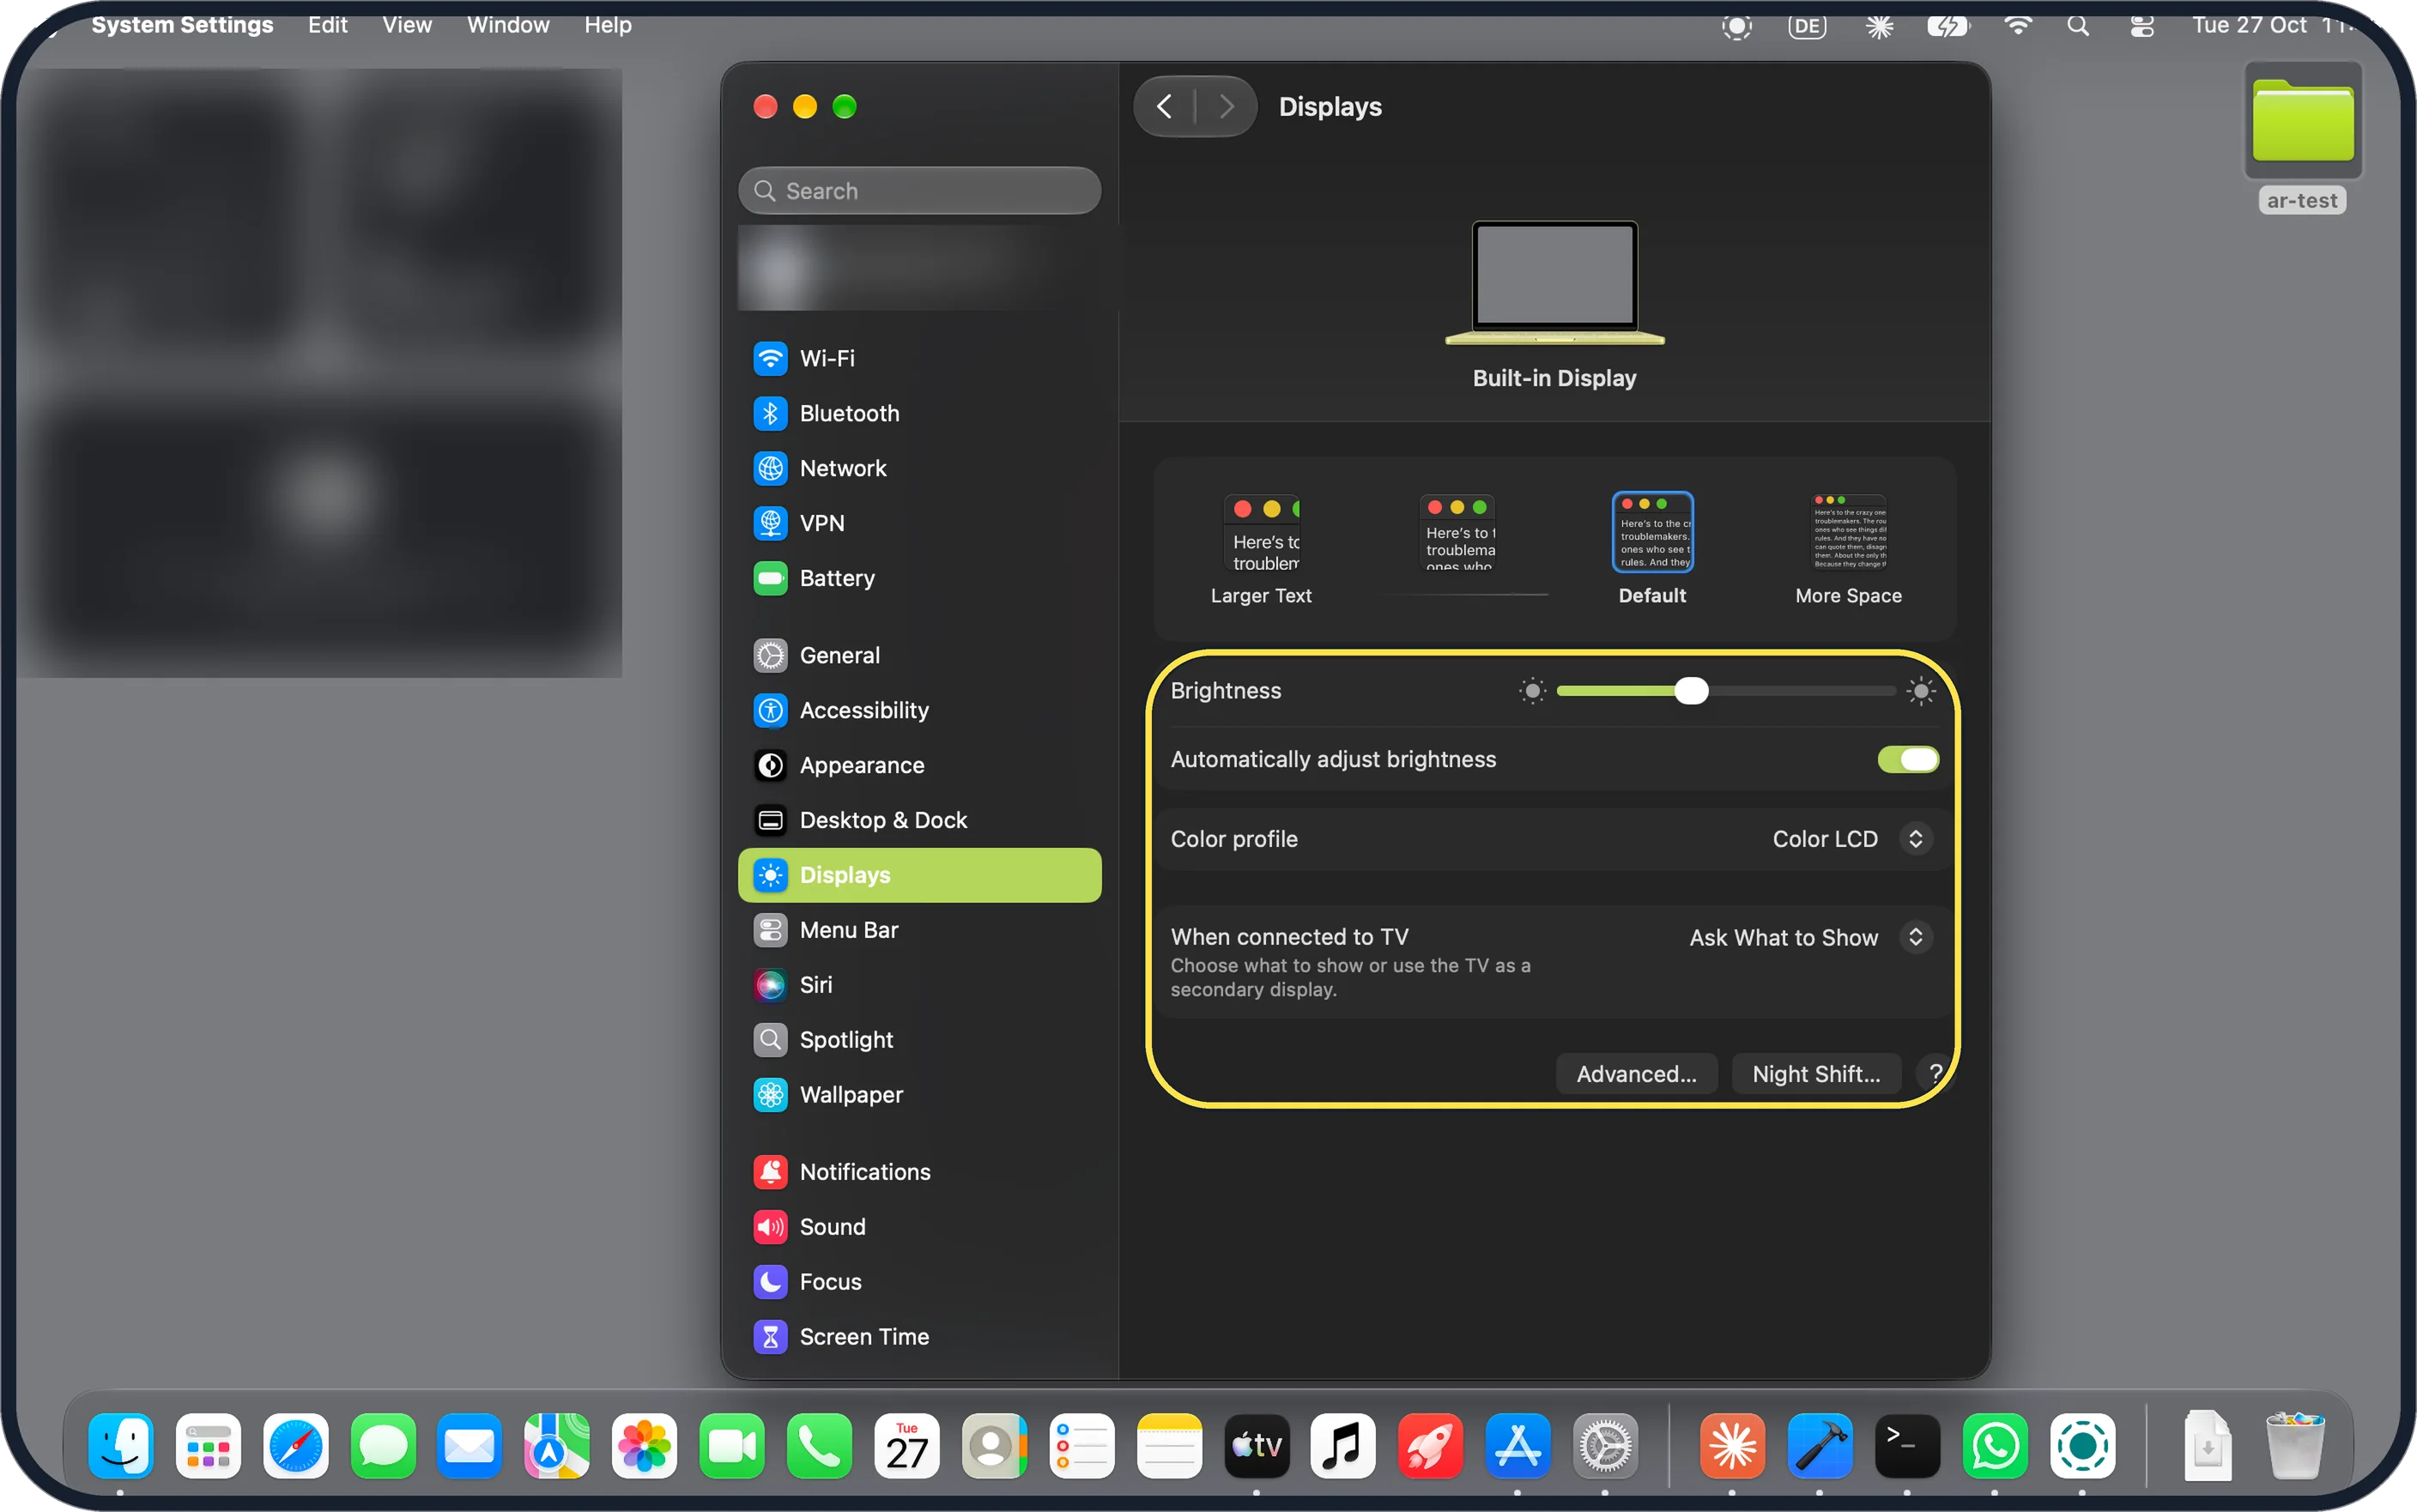Open the Help menu
Screen dimensions: 2417x1512
tap(607, 25)
